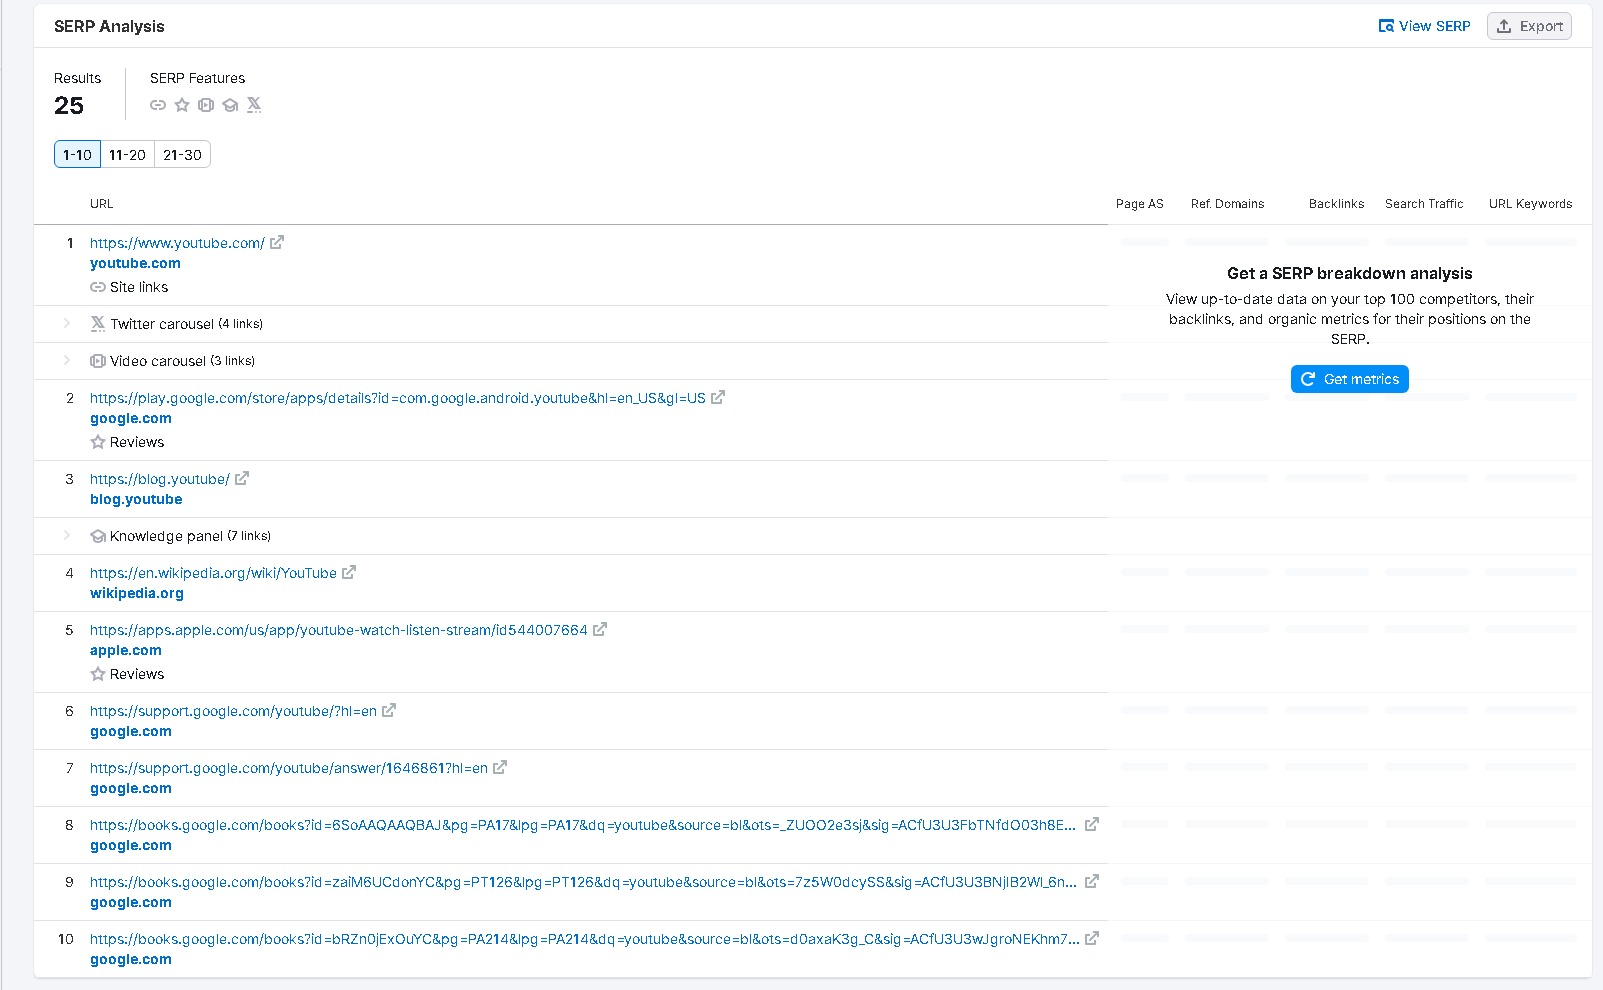Select the 1-10 results tab
Image resolution: width=1603 pixels, height=990 pixels.
[77, 154]
